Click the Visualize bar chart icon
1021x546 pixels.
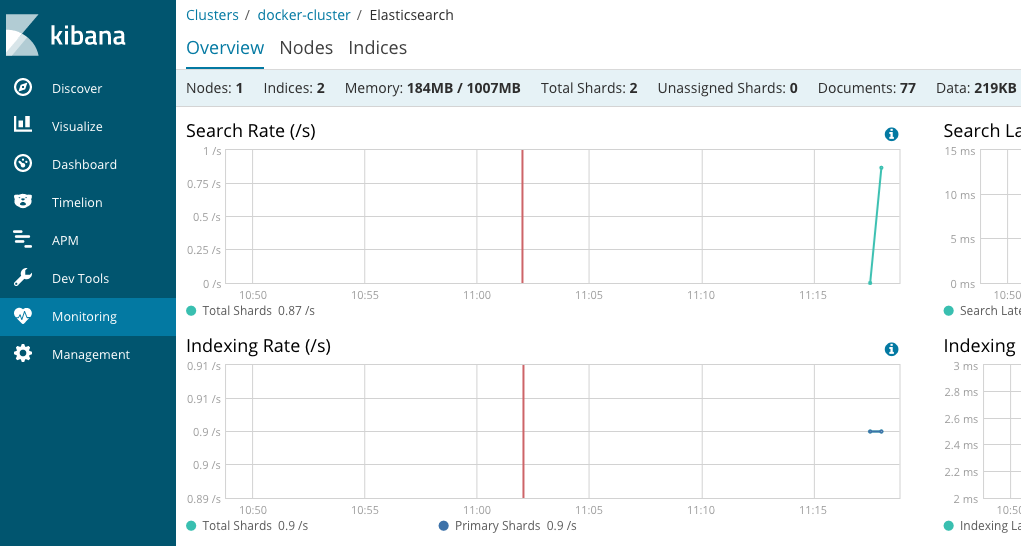tap(23, 124)
